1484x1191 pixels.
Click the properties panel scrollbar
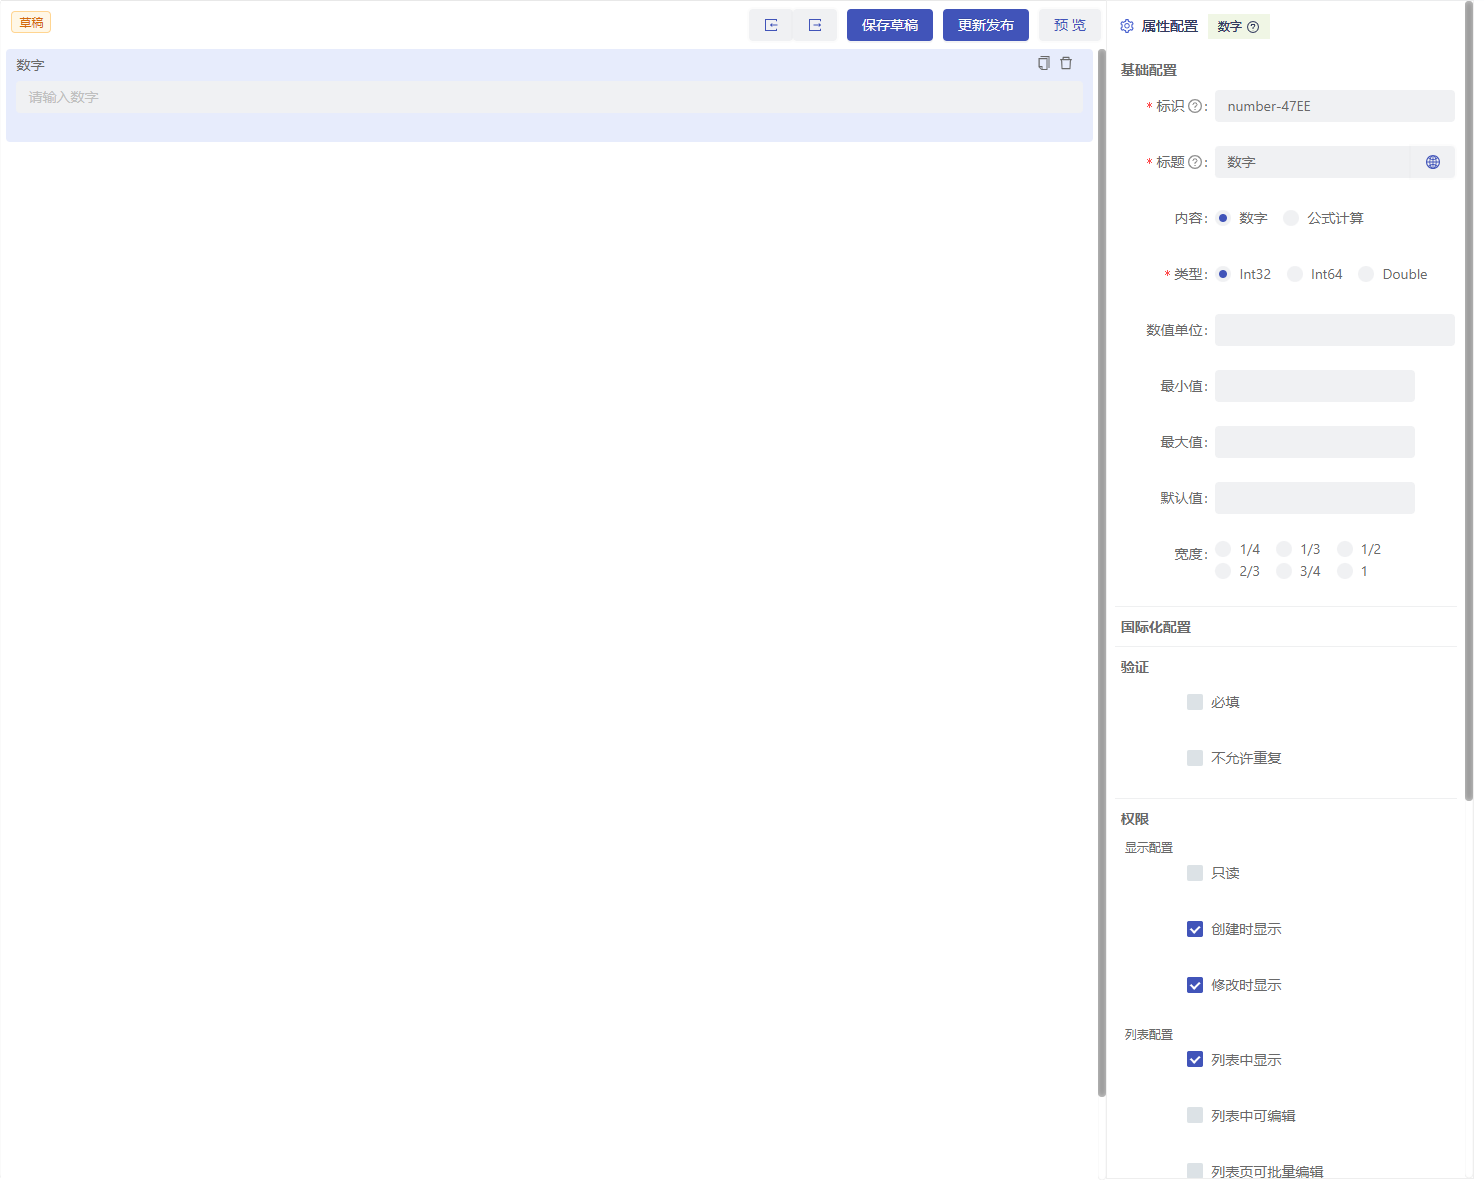tap(1469, 400)
